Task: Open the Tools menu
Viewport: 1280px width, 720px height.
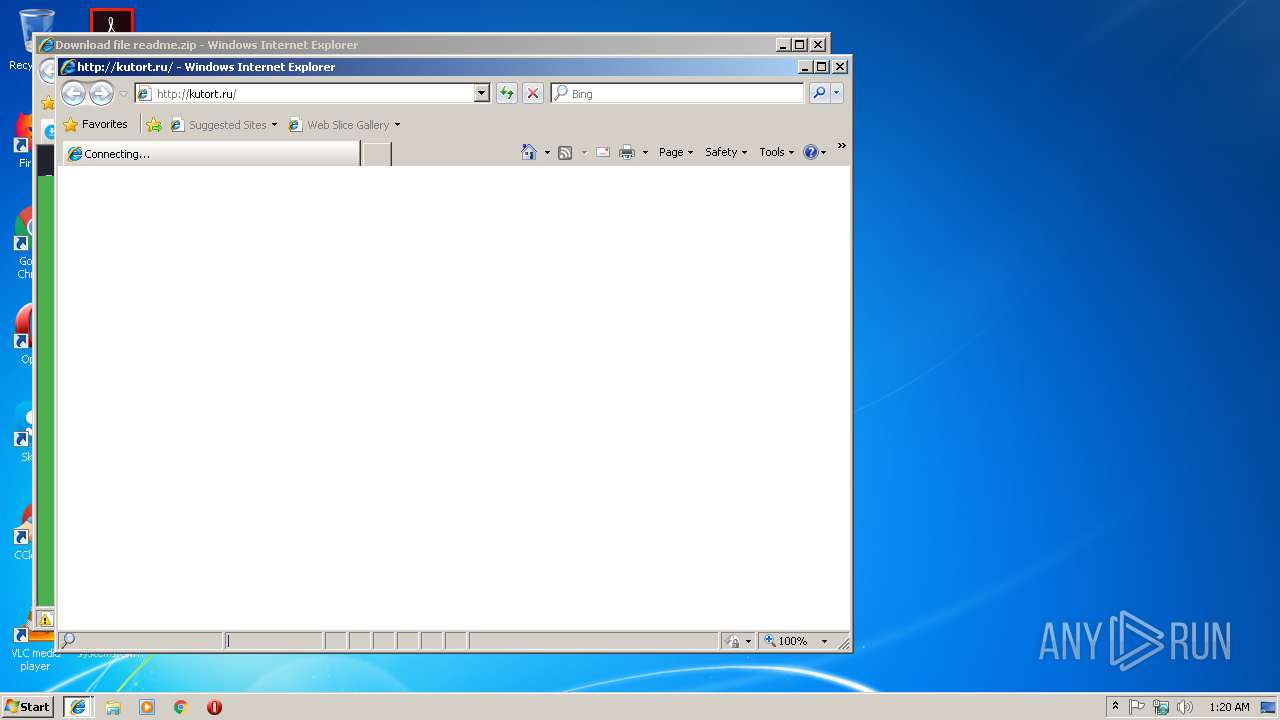Action: (x=777, y=152)
